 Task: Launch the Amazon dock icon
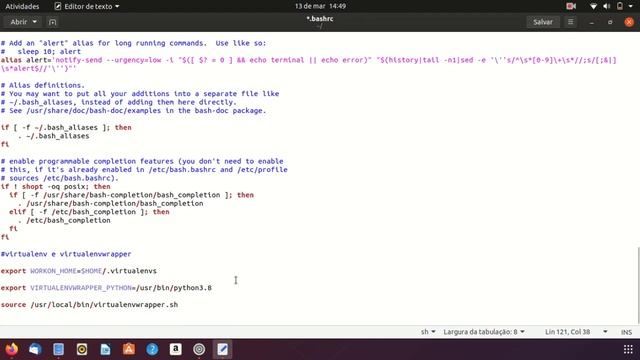point(176,349)
